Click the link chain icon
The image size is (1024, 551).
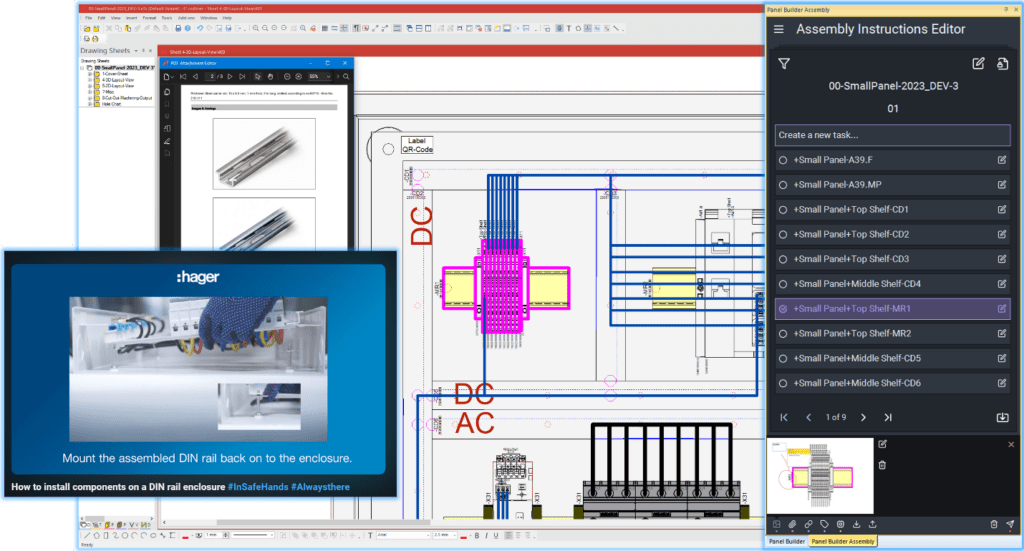coord(808,524)
